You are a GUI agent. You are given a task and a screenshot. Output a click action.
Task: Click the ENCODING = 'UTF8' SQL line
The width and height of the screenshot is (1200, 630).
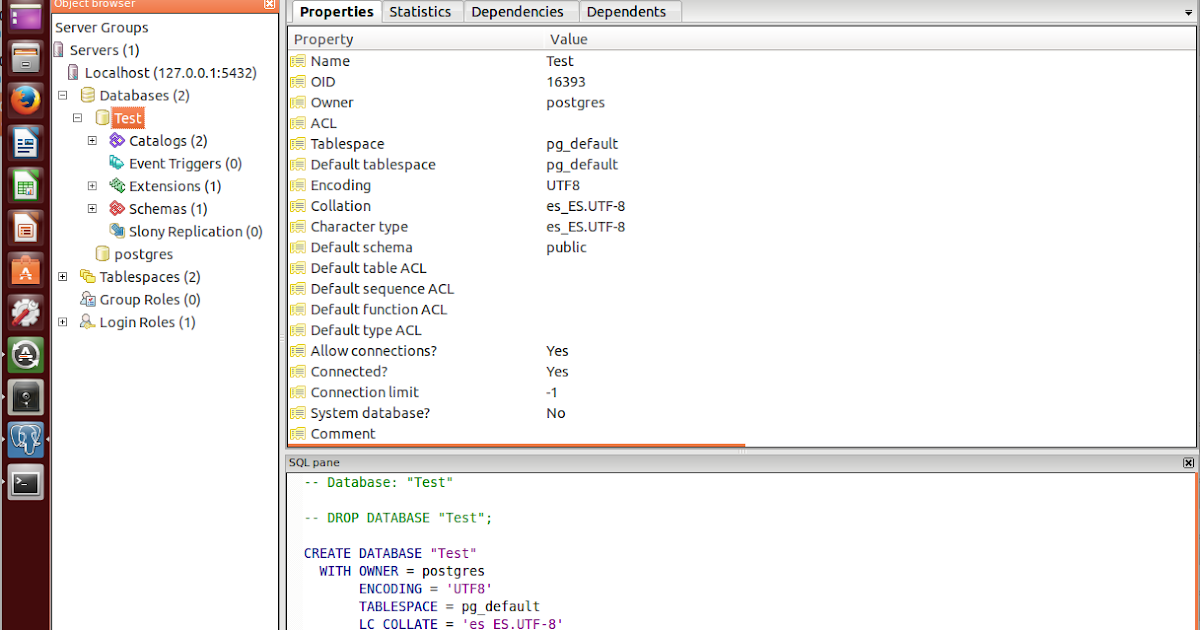coord(426,589)
